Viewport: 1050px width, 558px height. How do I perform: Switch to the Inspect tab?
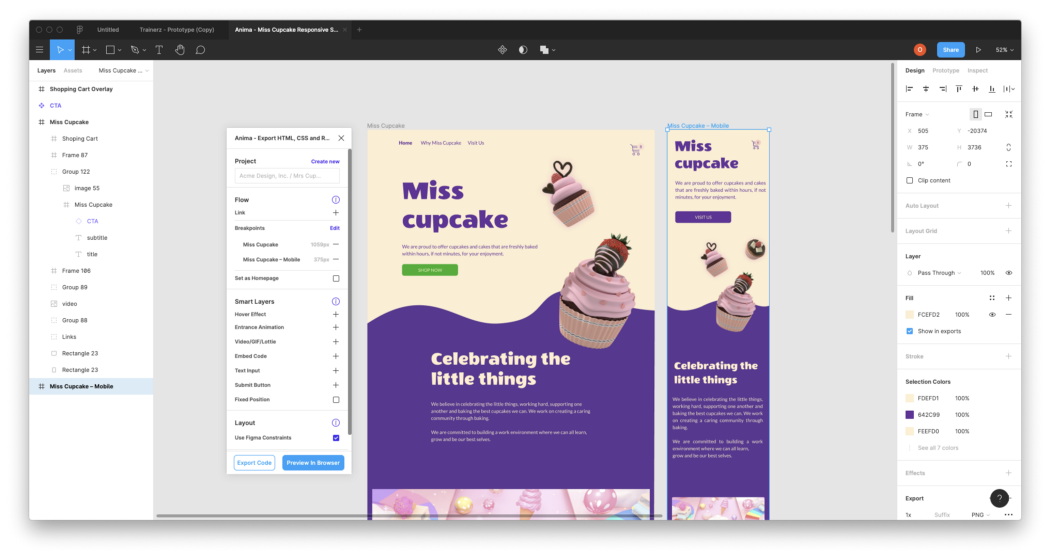[977, 70]
